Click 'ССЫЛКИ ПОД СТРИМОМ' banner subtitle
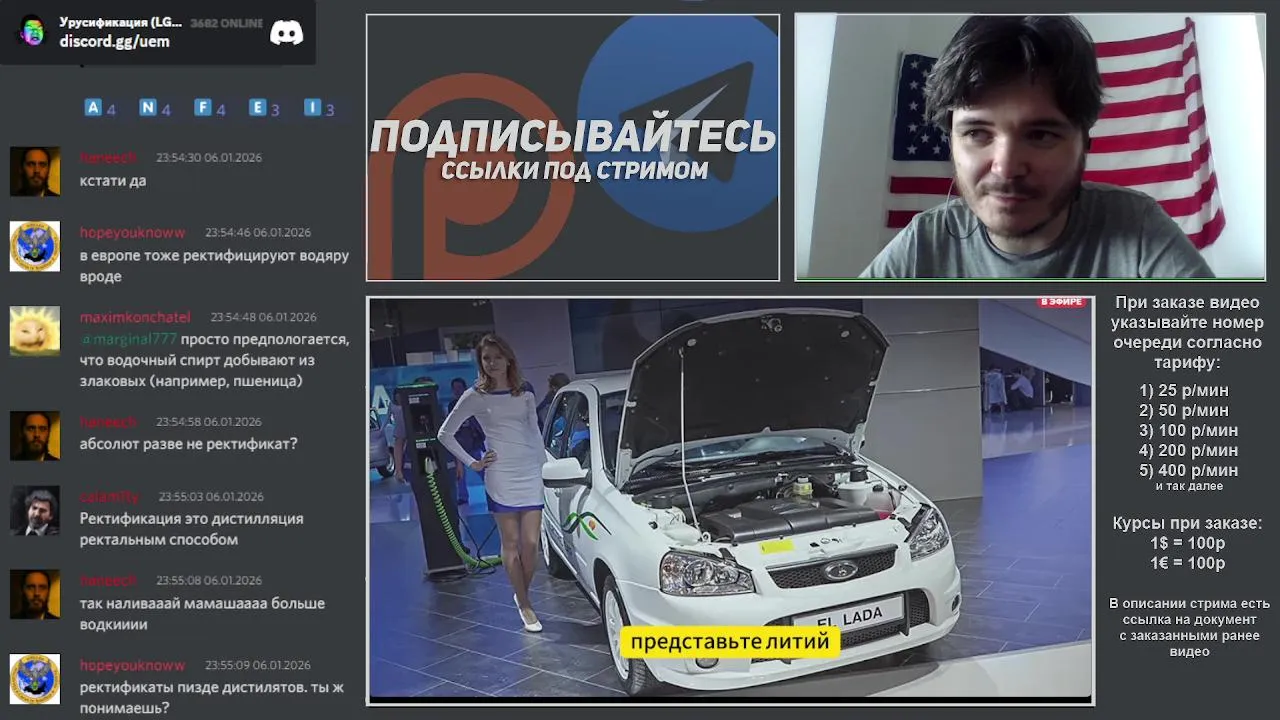This screenshot has height=720, width=1280. click(x=574, y=170)
